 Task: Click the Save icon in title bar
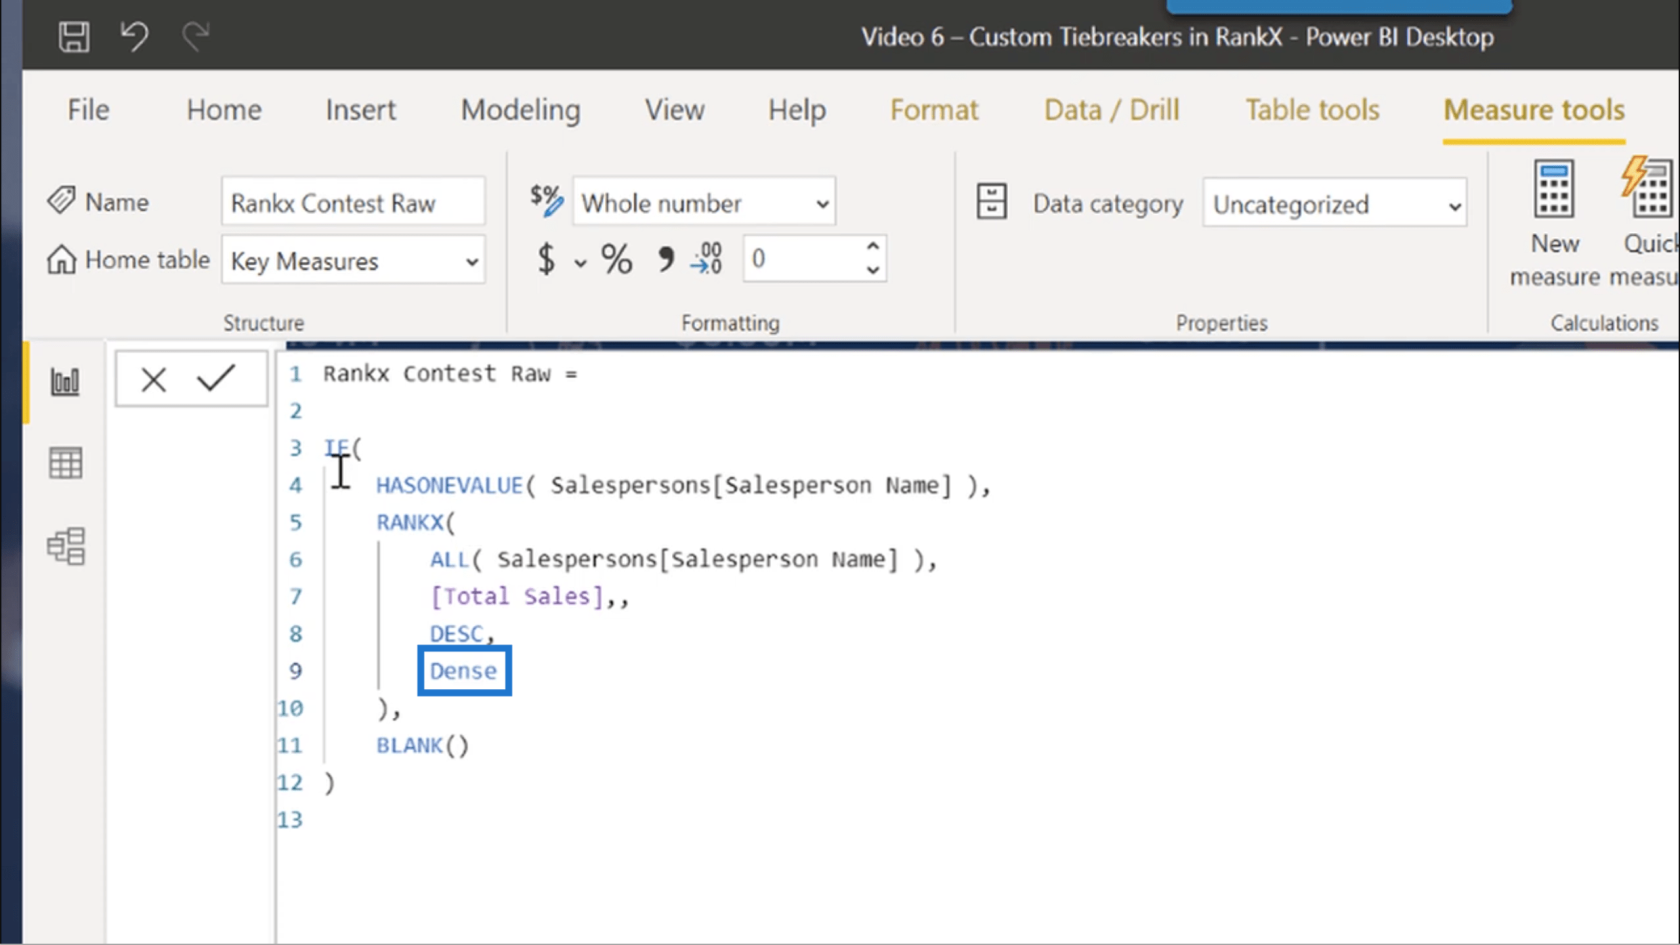pyautogui.click(x=73, y=37)
